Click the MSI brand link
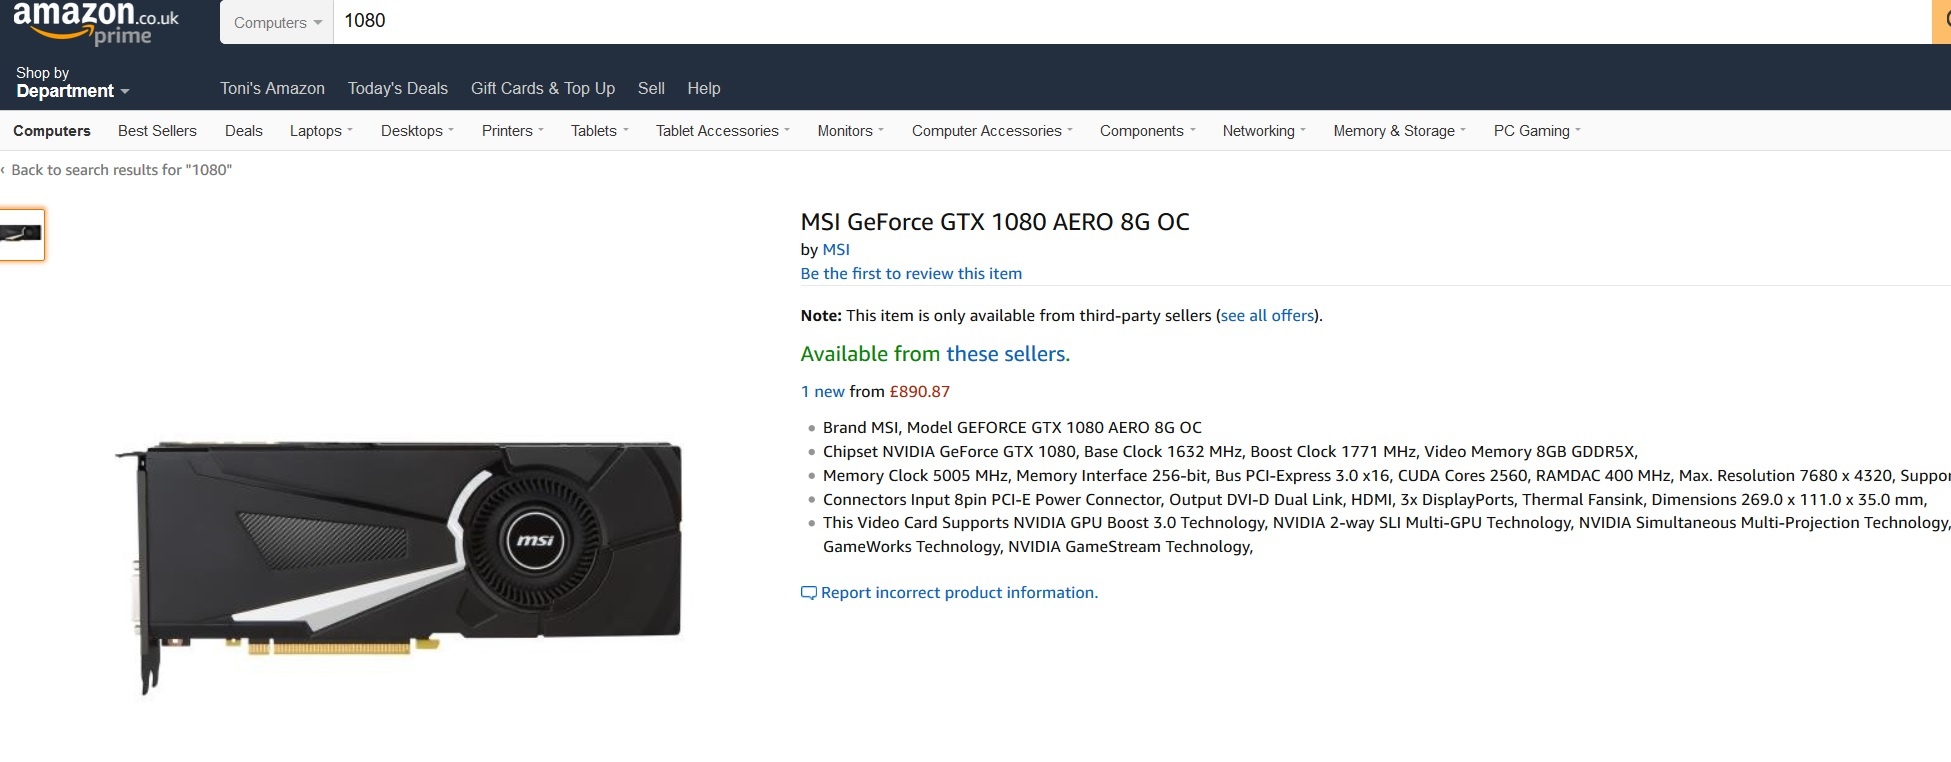 [x=836, y=250]
